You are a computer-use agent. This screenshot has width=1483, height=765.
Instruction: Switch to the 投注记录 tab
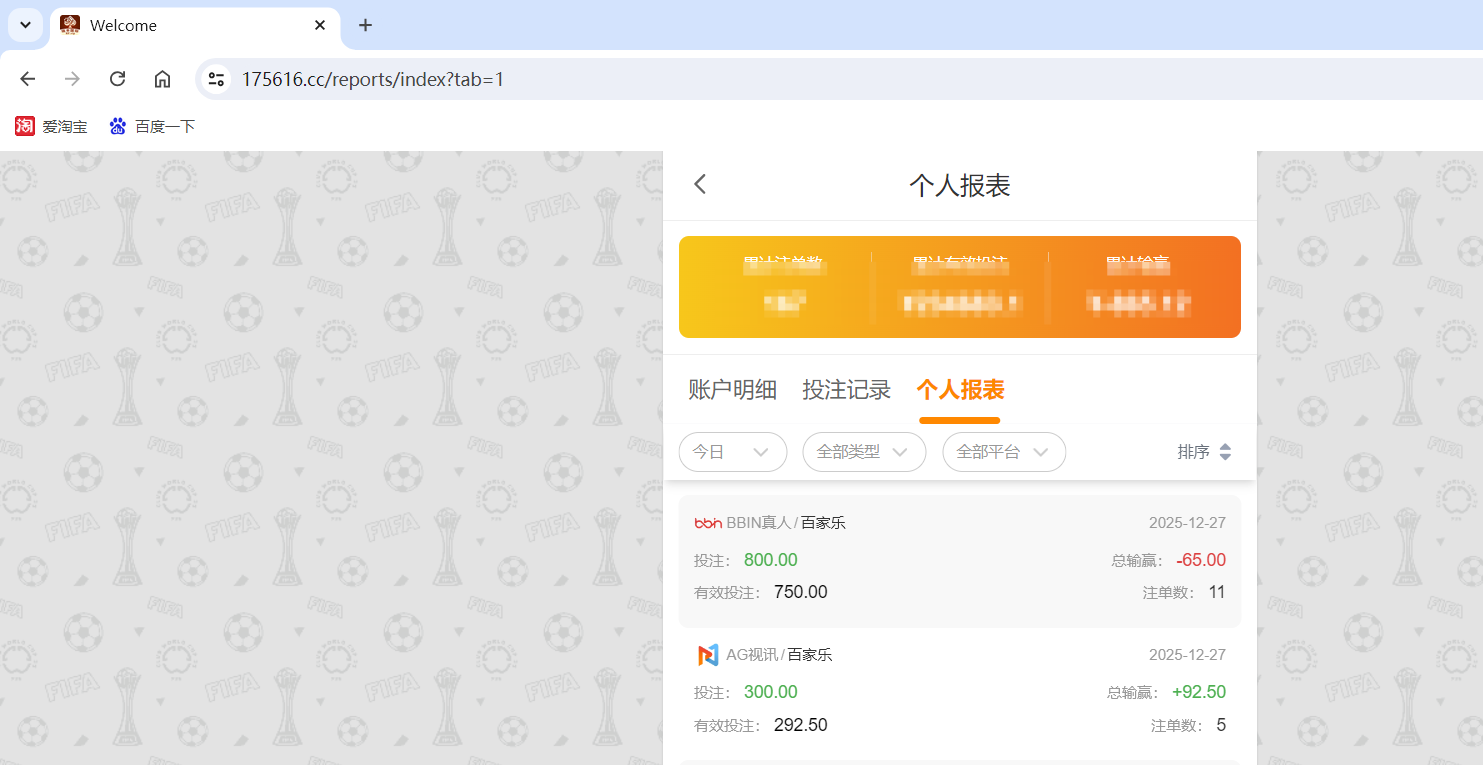pos(847,390)
